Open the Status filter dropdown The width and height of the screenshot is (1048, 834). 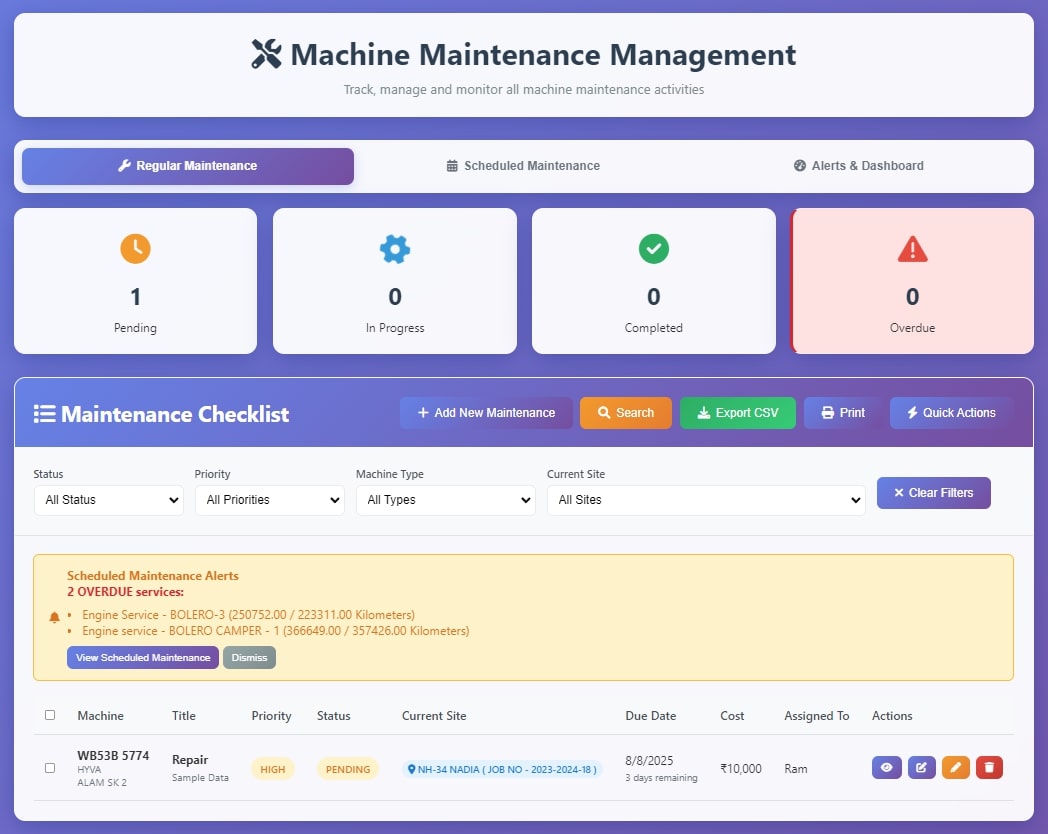pyautogui.click(x=108, y=500)
